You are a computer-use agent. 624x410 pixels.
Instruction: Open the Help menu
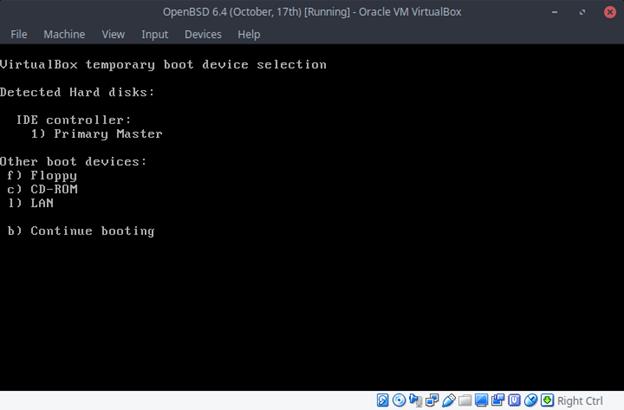[249, 34]
